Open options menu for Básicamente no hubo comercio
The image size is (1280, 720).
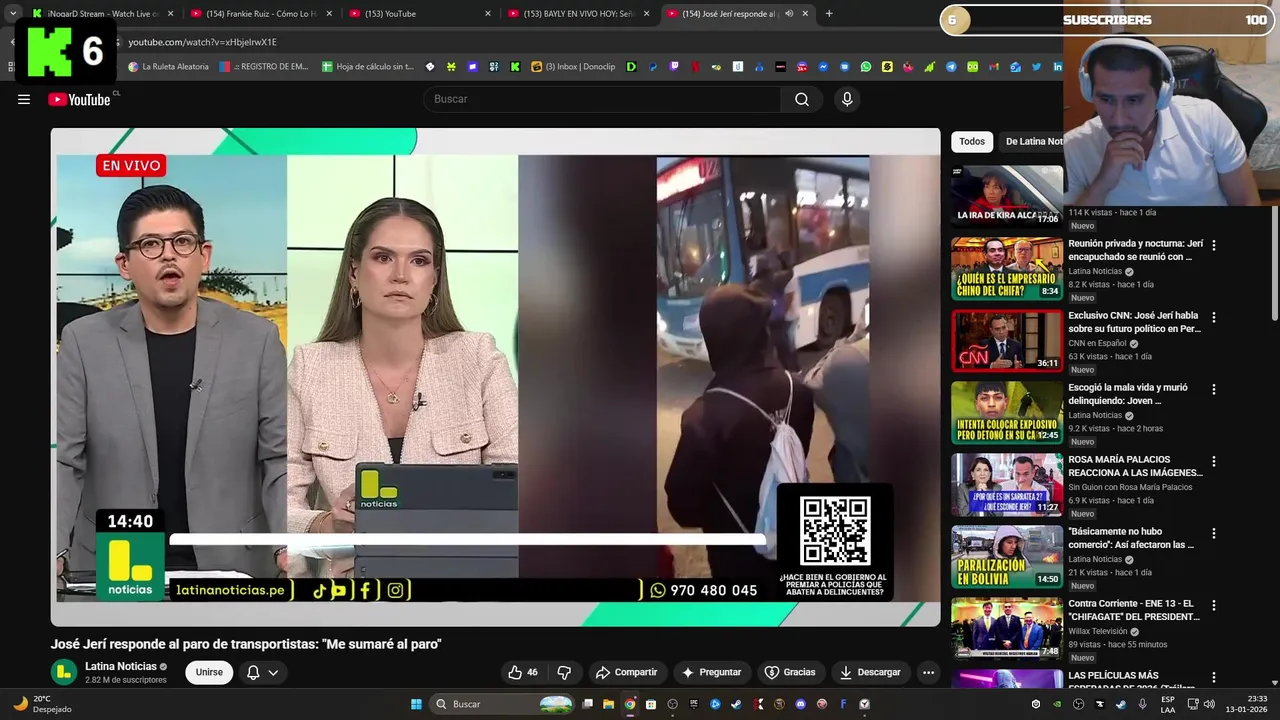point(1214,533)
